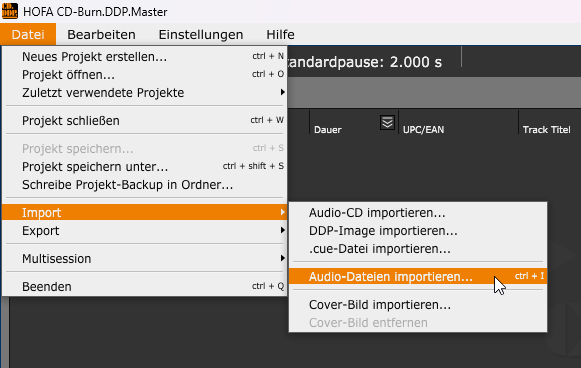The height and width of the screenshot is (368, 581).
Task: Open the Hilfe menu
Action: pos(280,34)
